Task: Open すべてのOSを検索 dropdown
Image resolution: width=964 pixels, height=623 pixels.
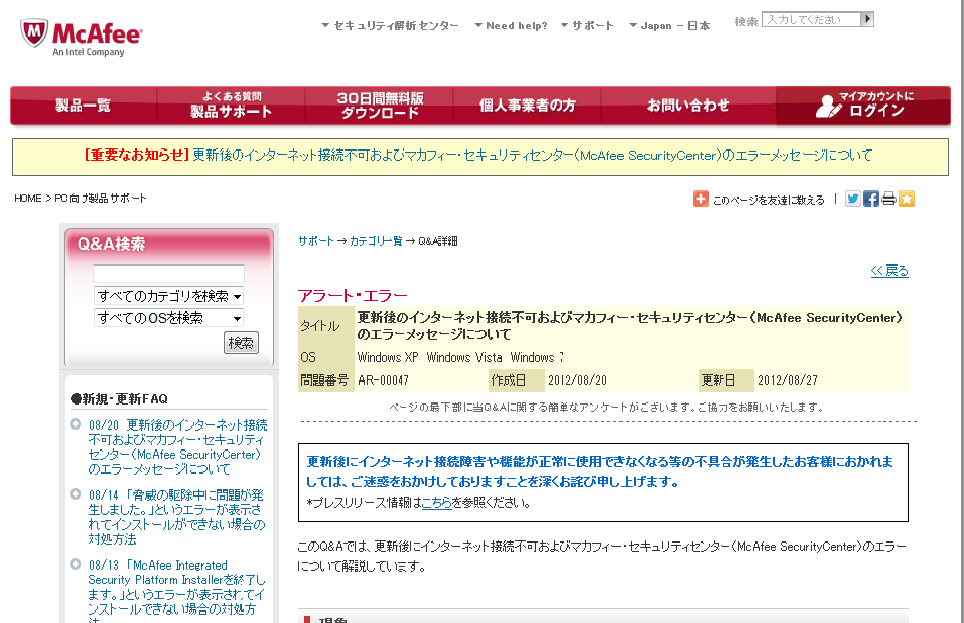Action: click(169, 317)
